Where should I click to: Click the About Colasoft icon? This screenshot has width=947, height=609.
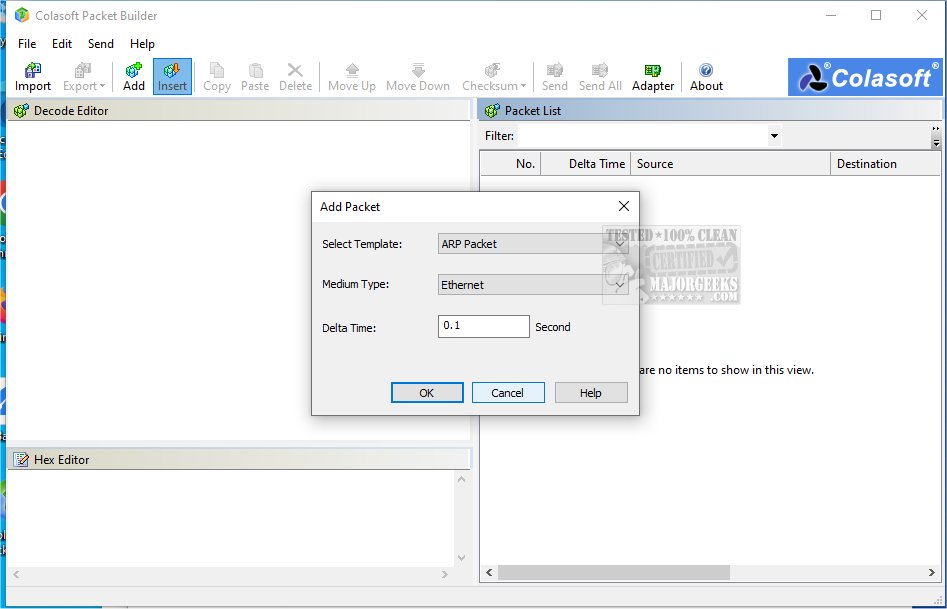point(705,74)
